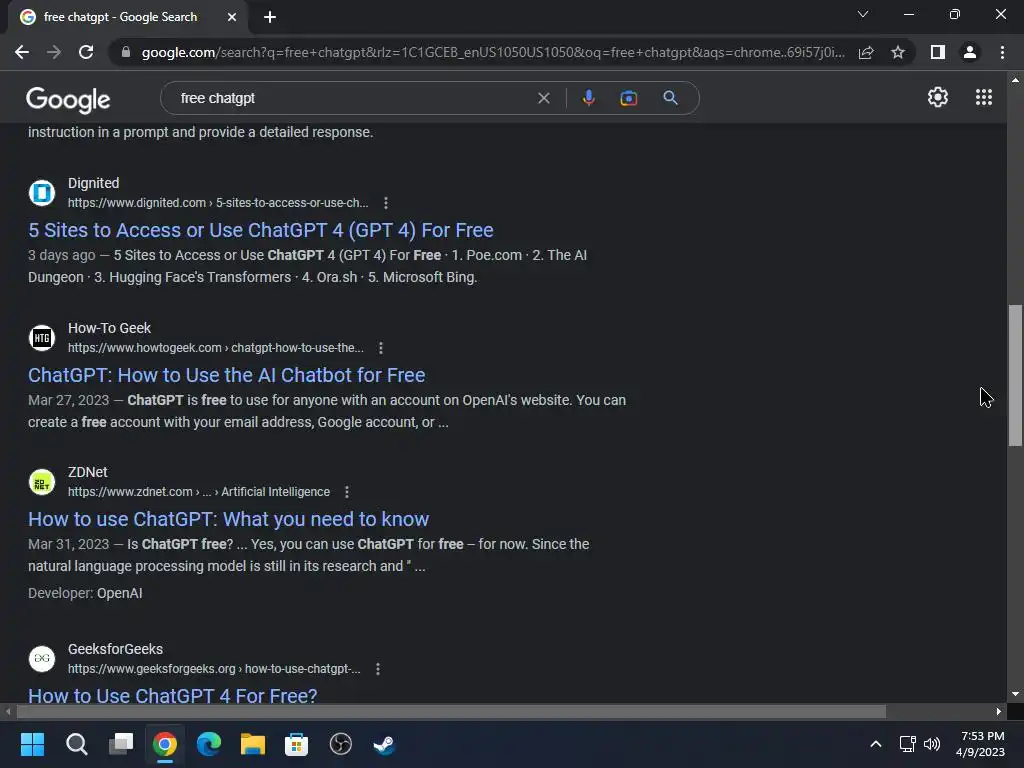Close the 'free chatgpt' tab

tap(232, 17)
